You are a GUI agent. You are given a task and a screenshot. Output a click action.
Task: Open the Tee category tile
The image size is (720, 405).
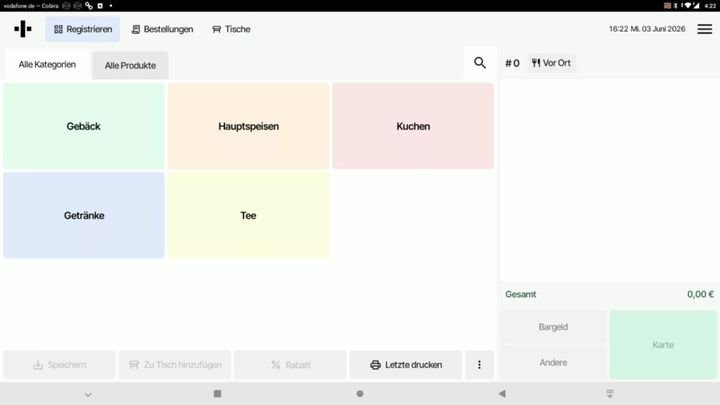click(x=248, y=215)
